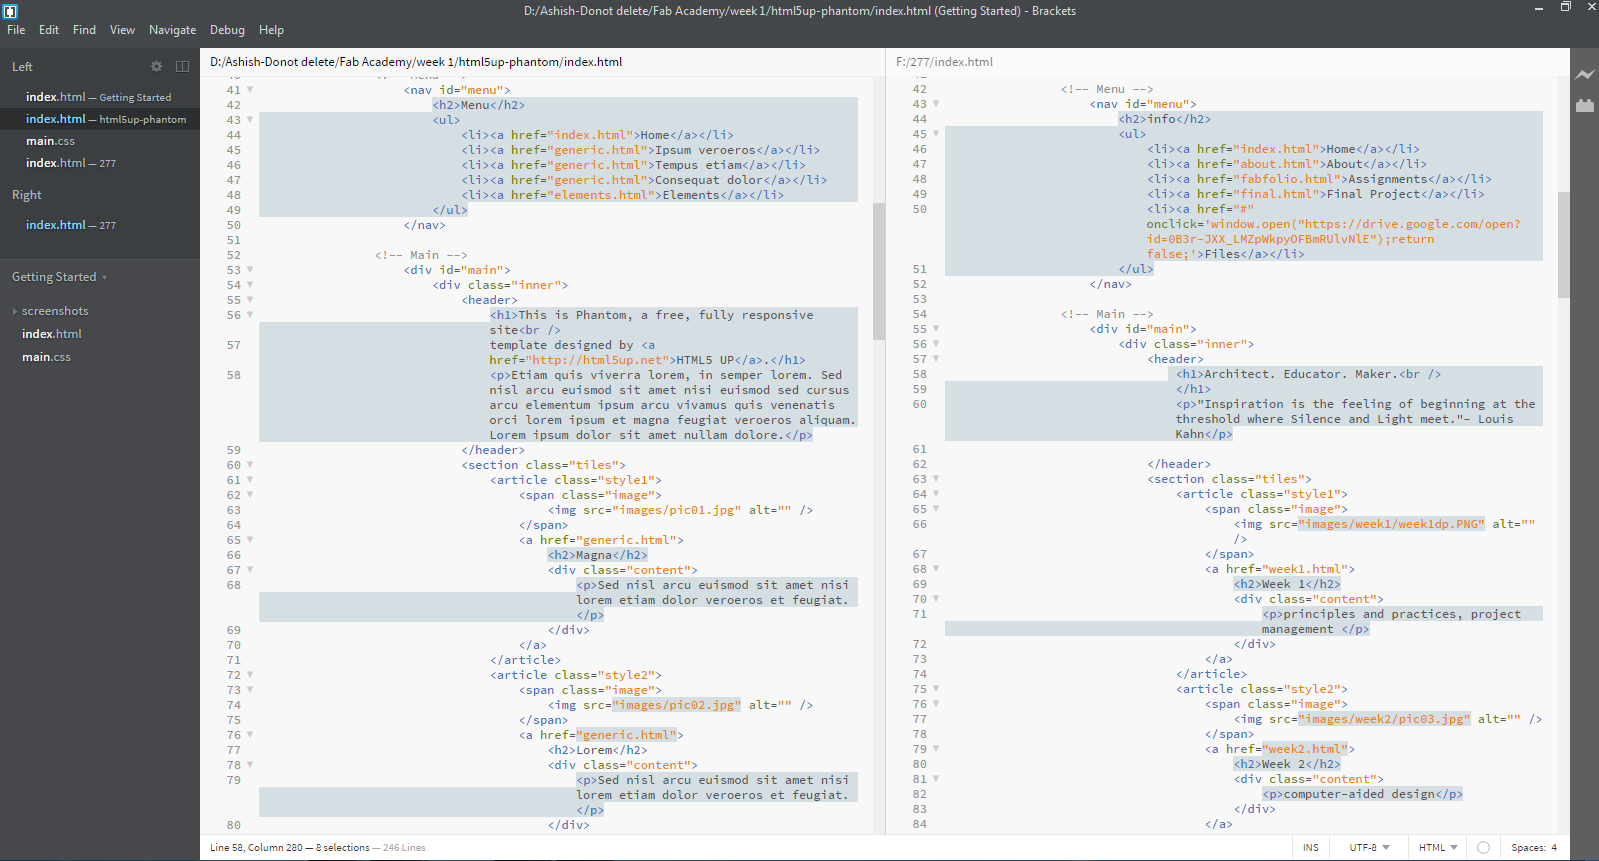The height and width of the screenshot is (861, 1599).
Task: Select index.html — Getting Started working file
Action: pos(100,97)
